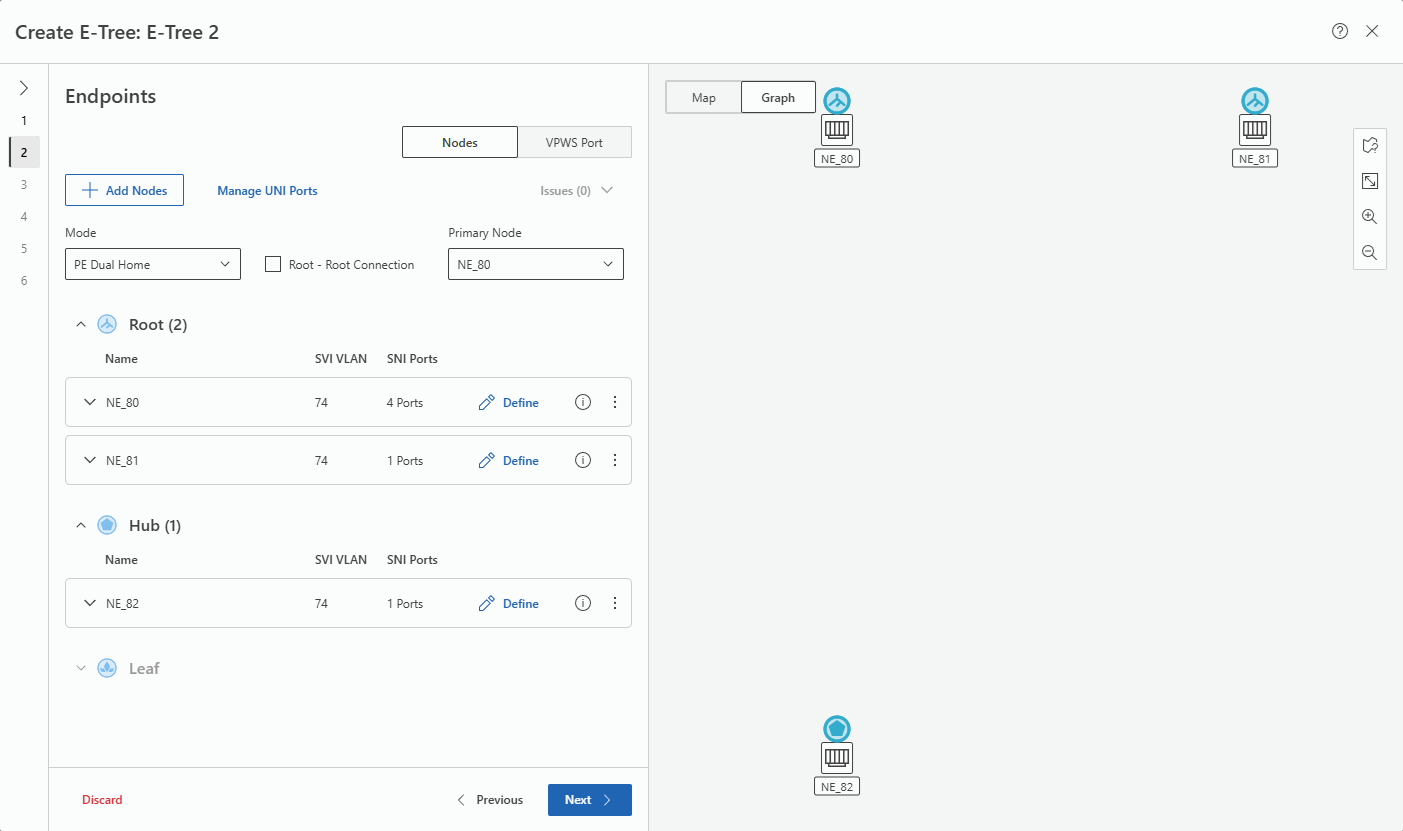
Task: Click the topmost icon in graph toolbar
Action: click(x=1369, y=145)
